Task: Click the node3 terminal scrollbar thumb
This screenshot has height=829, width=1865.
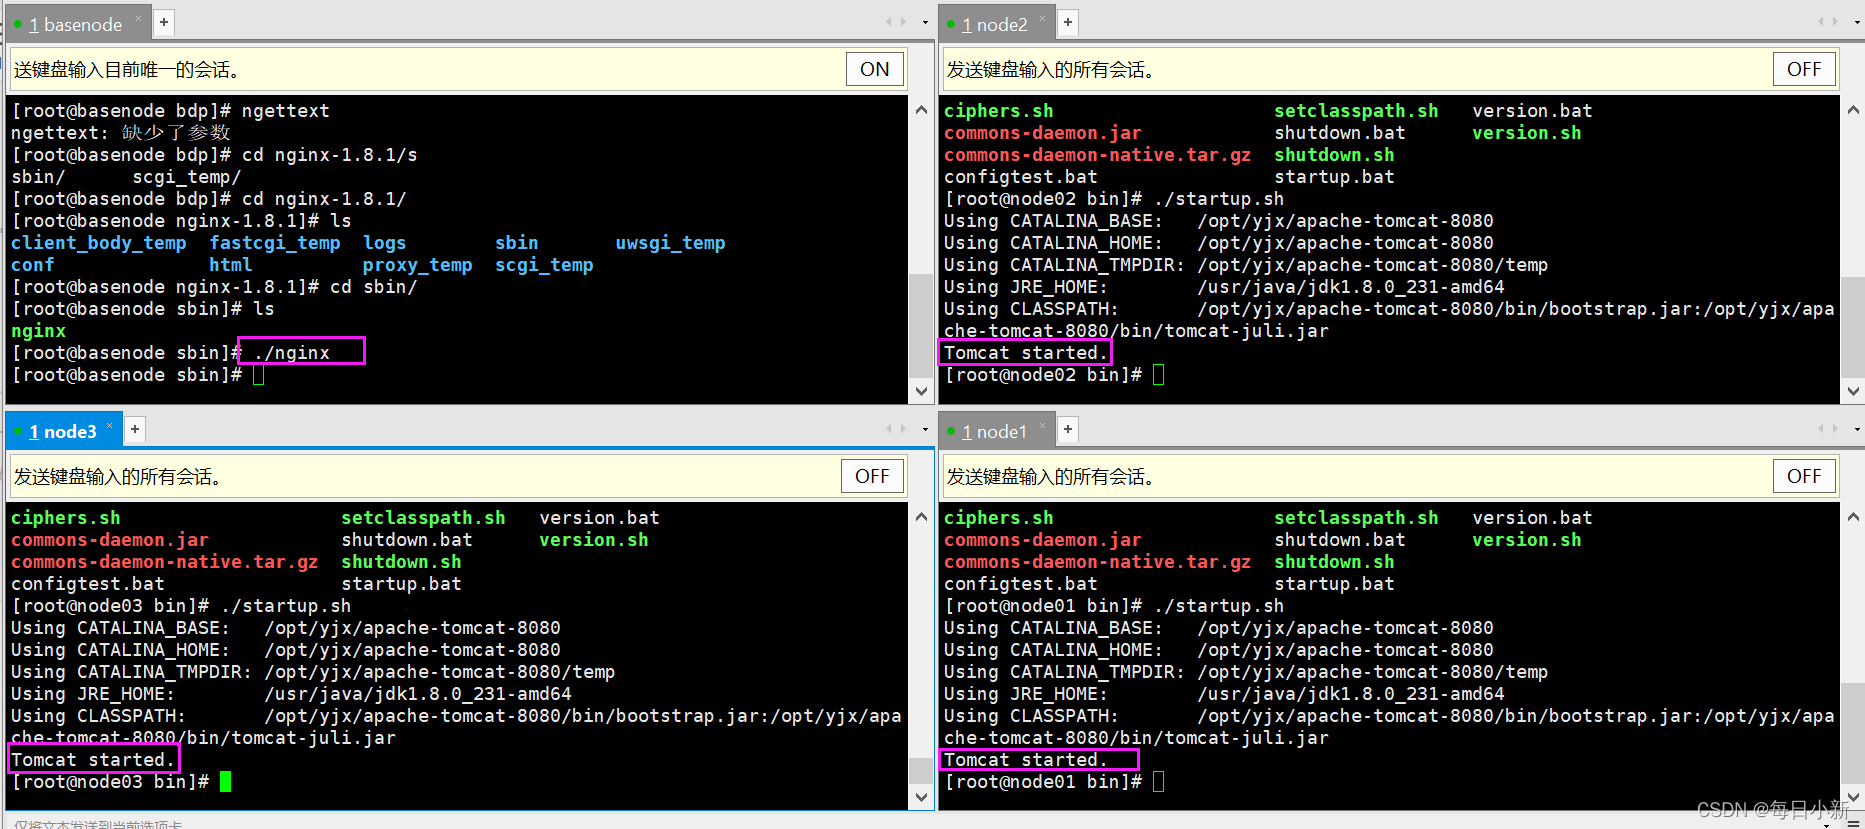Action: pyautogui.click(x=921, y=771)
